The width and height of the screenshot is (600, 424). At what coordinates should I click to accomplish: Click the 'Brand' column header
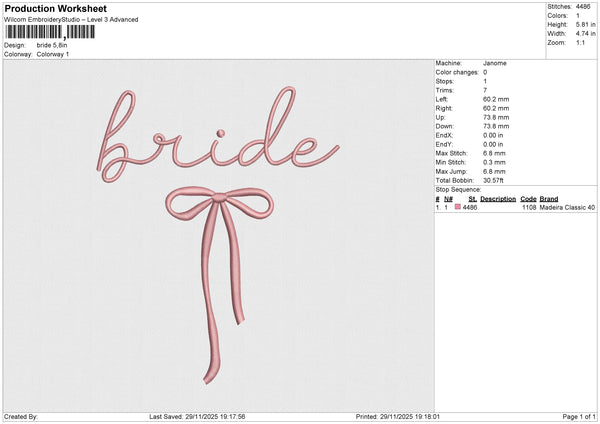(x=549, y=198)
